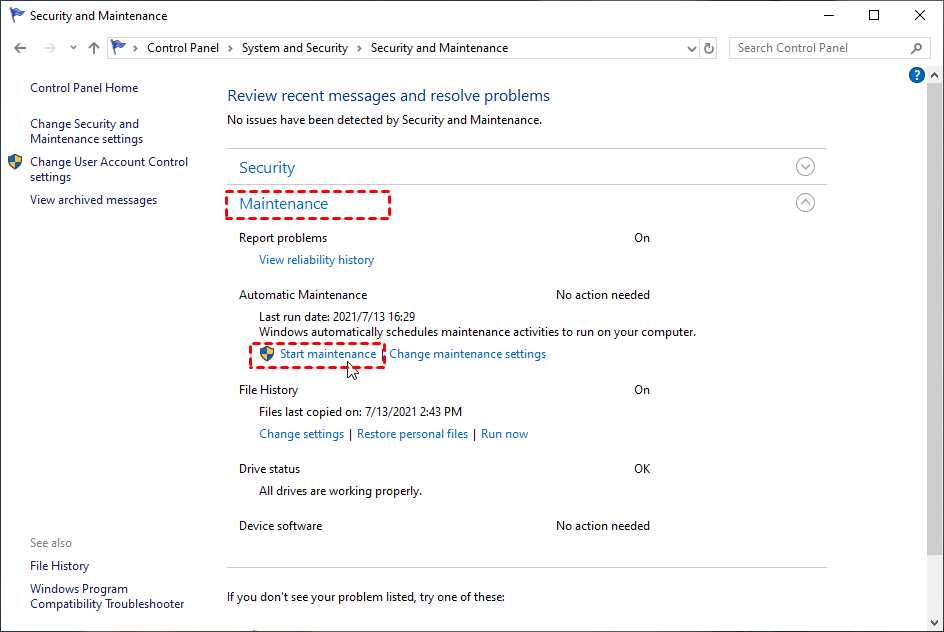
Task: Click the search magnifier icon
Action: coord(916,48)
